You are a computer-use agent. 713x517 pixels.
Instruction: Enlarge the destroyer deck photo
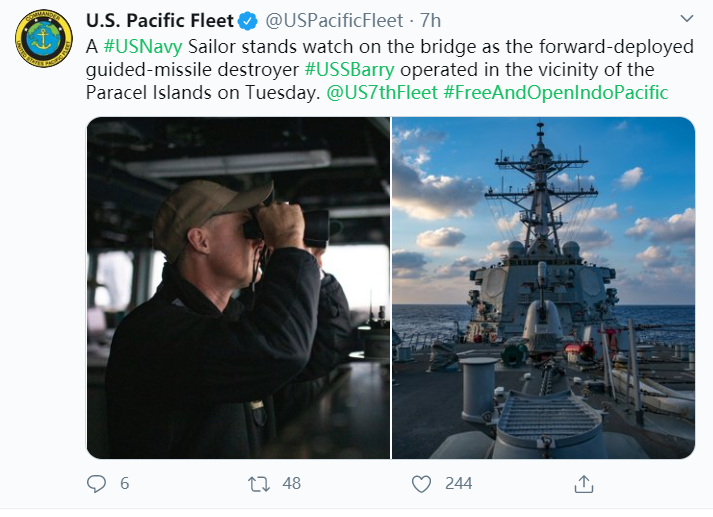coord(543,288)
